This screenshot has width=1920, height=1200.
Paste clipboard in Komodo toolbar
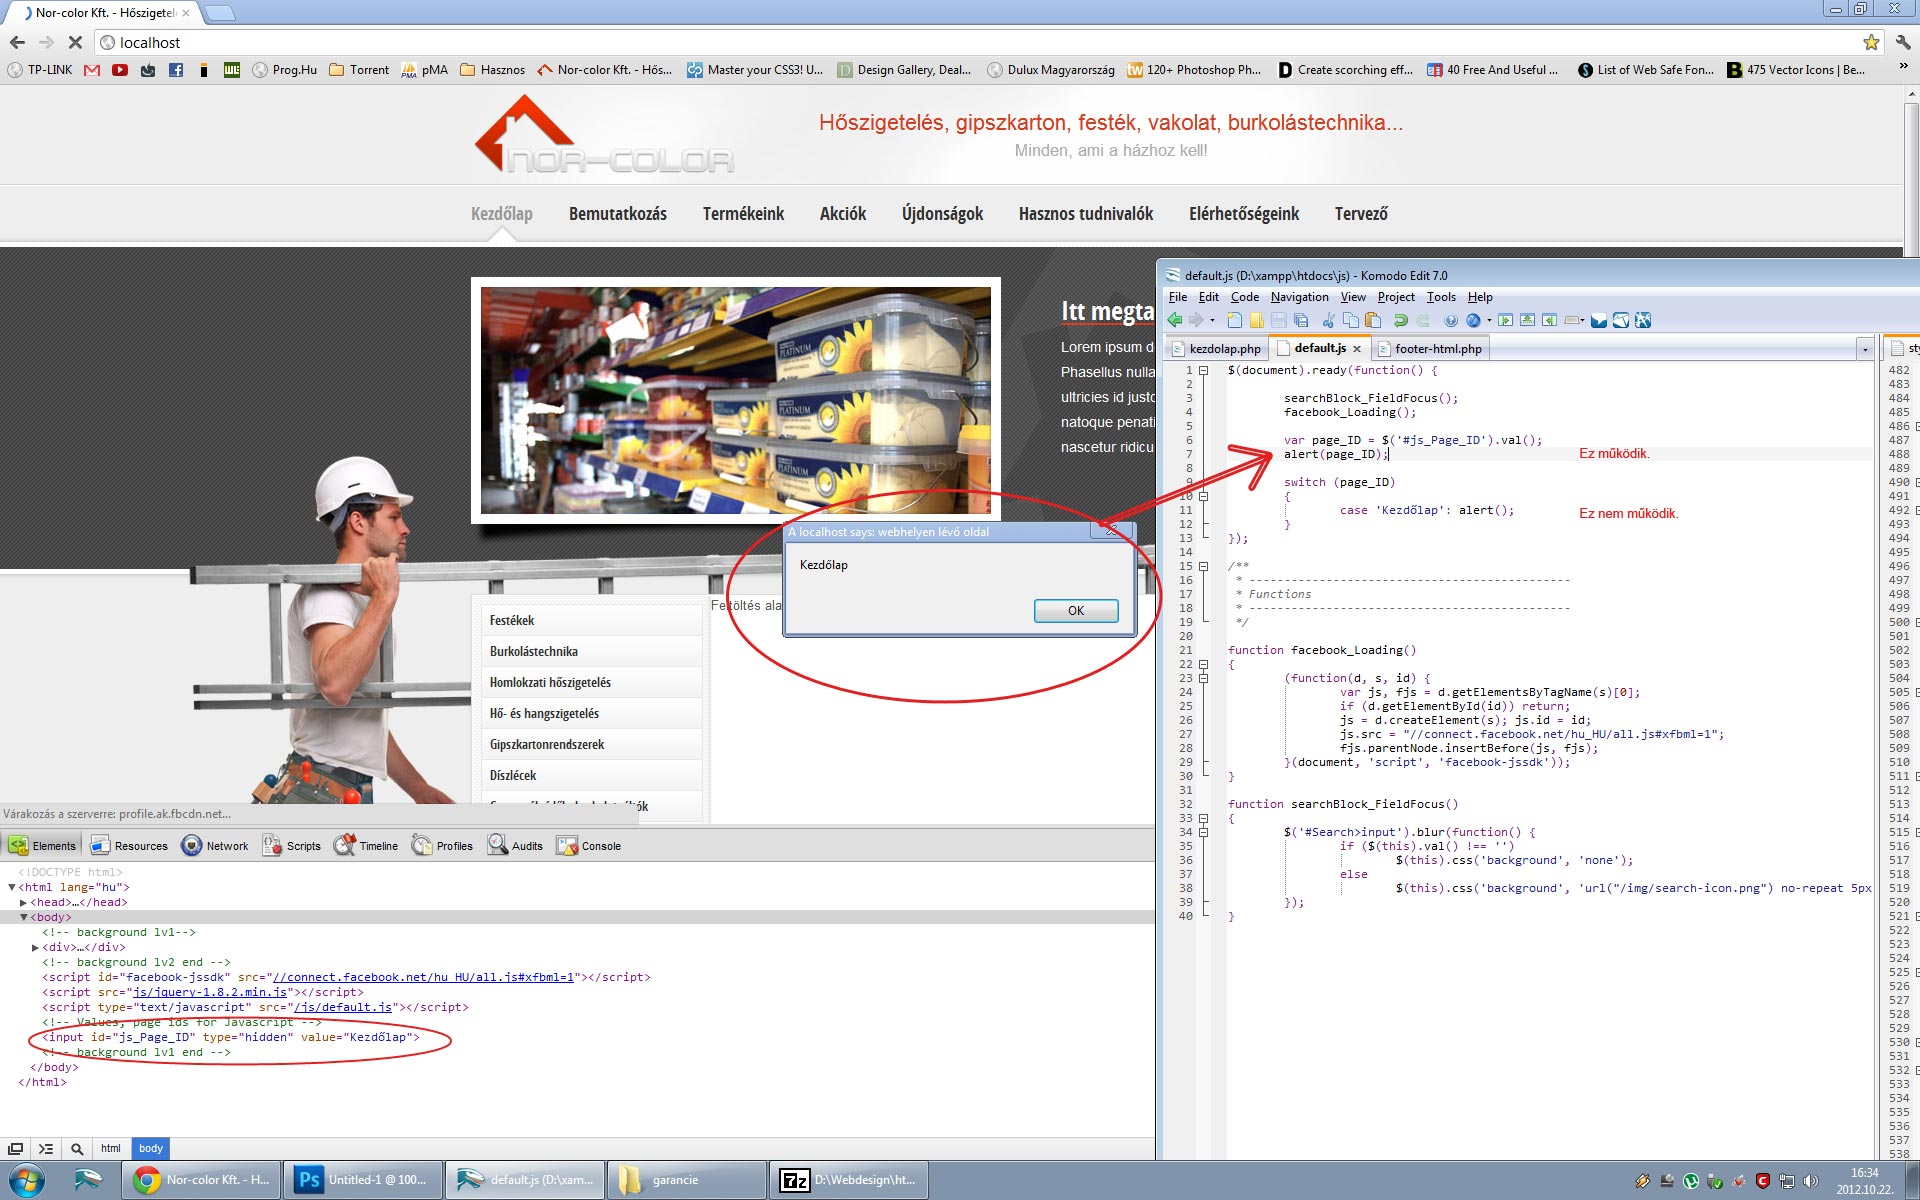point(1373,320)
